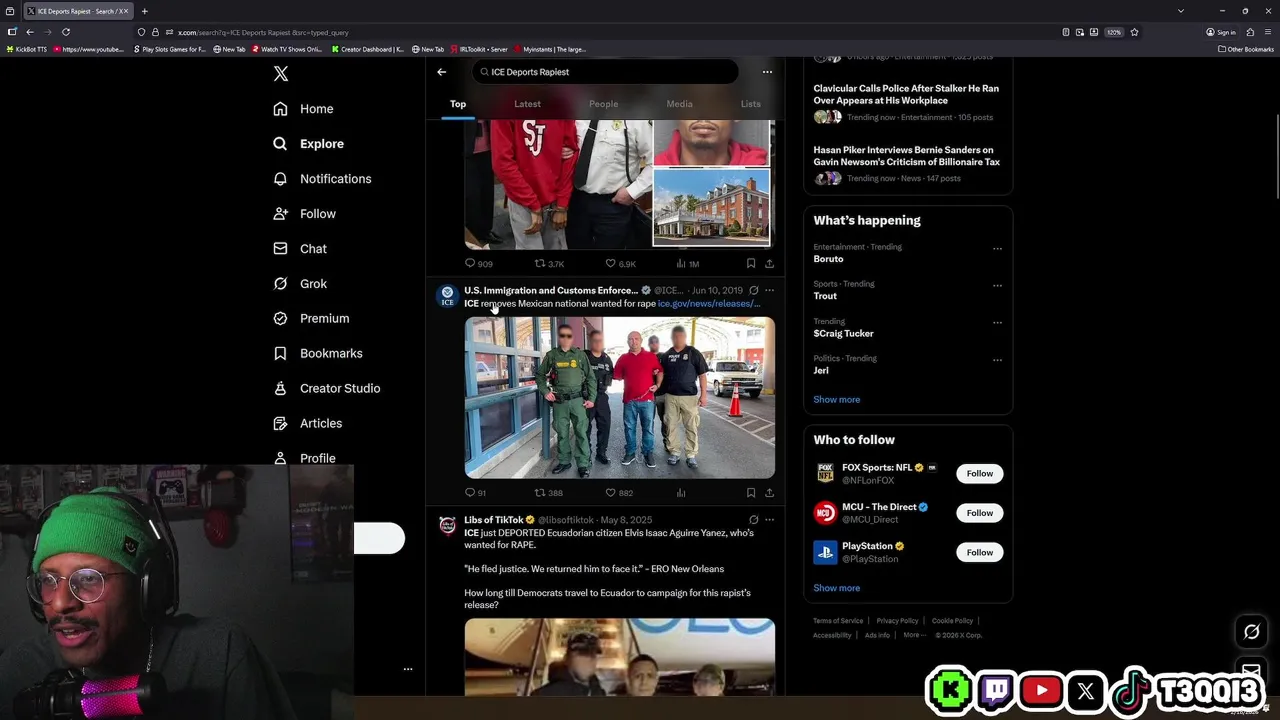Viewport: 1280px width, 720px height.
Task: Share the post with 6.9K likes
Action: click(769, 264)
